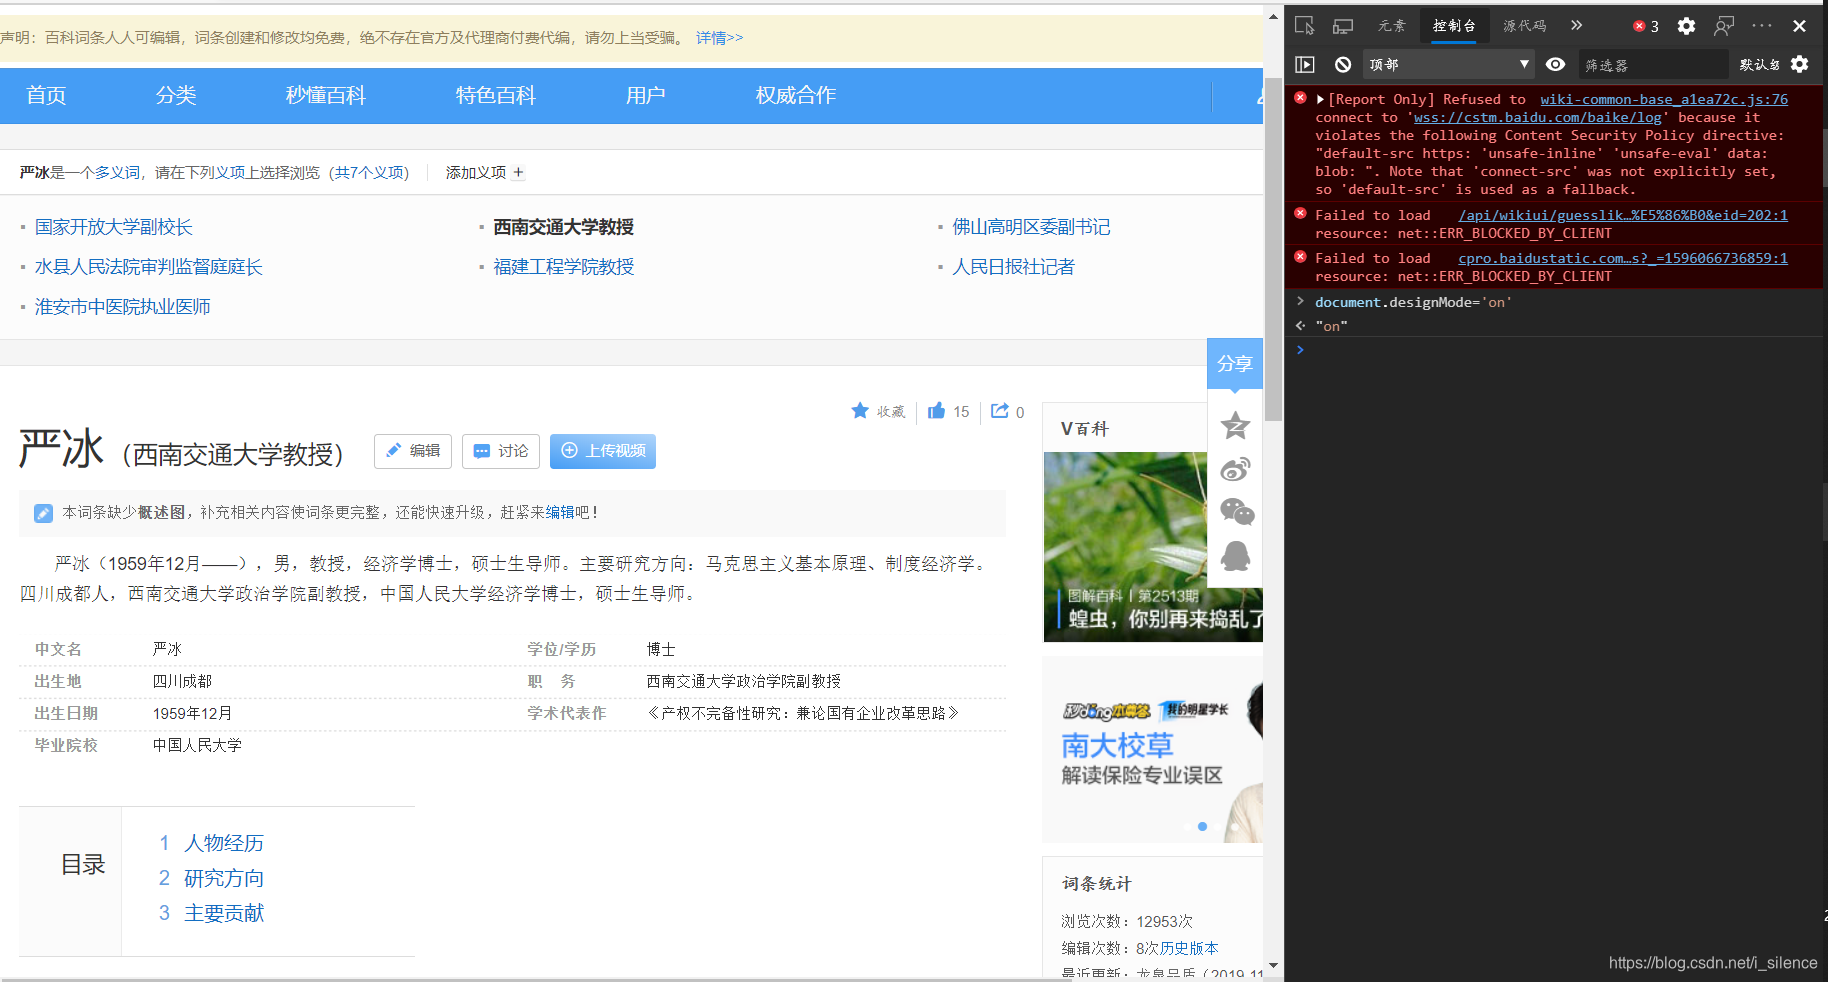Like the entry with the thumbs-up icon
This screenshot has width=1828, height=982.
(x=936, y=410)
